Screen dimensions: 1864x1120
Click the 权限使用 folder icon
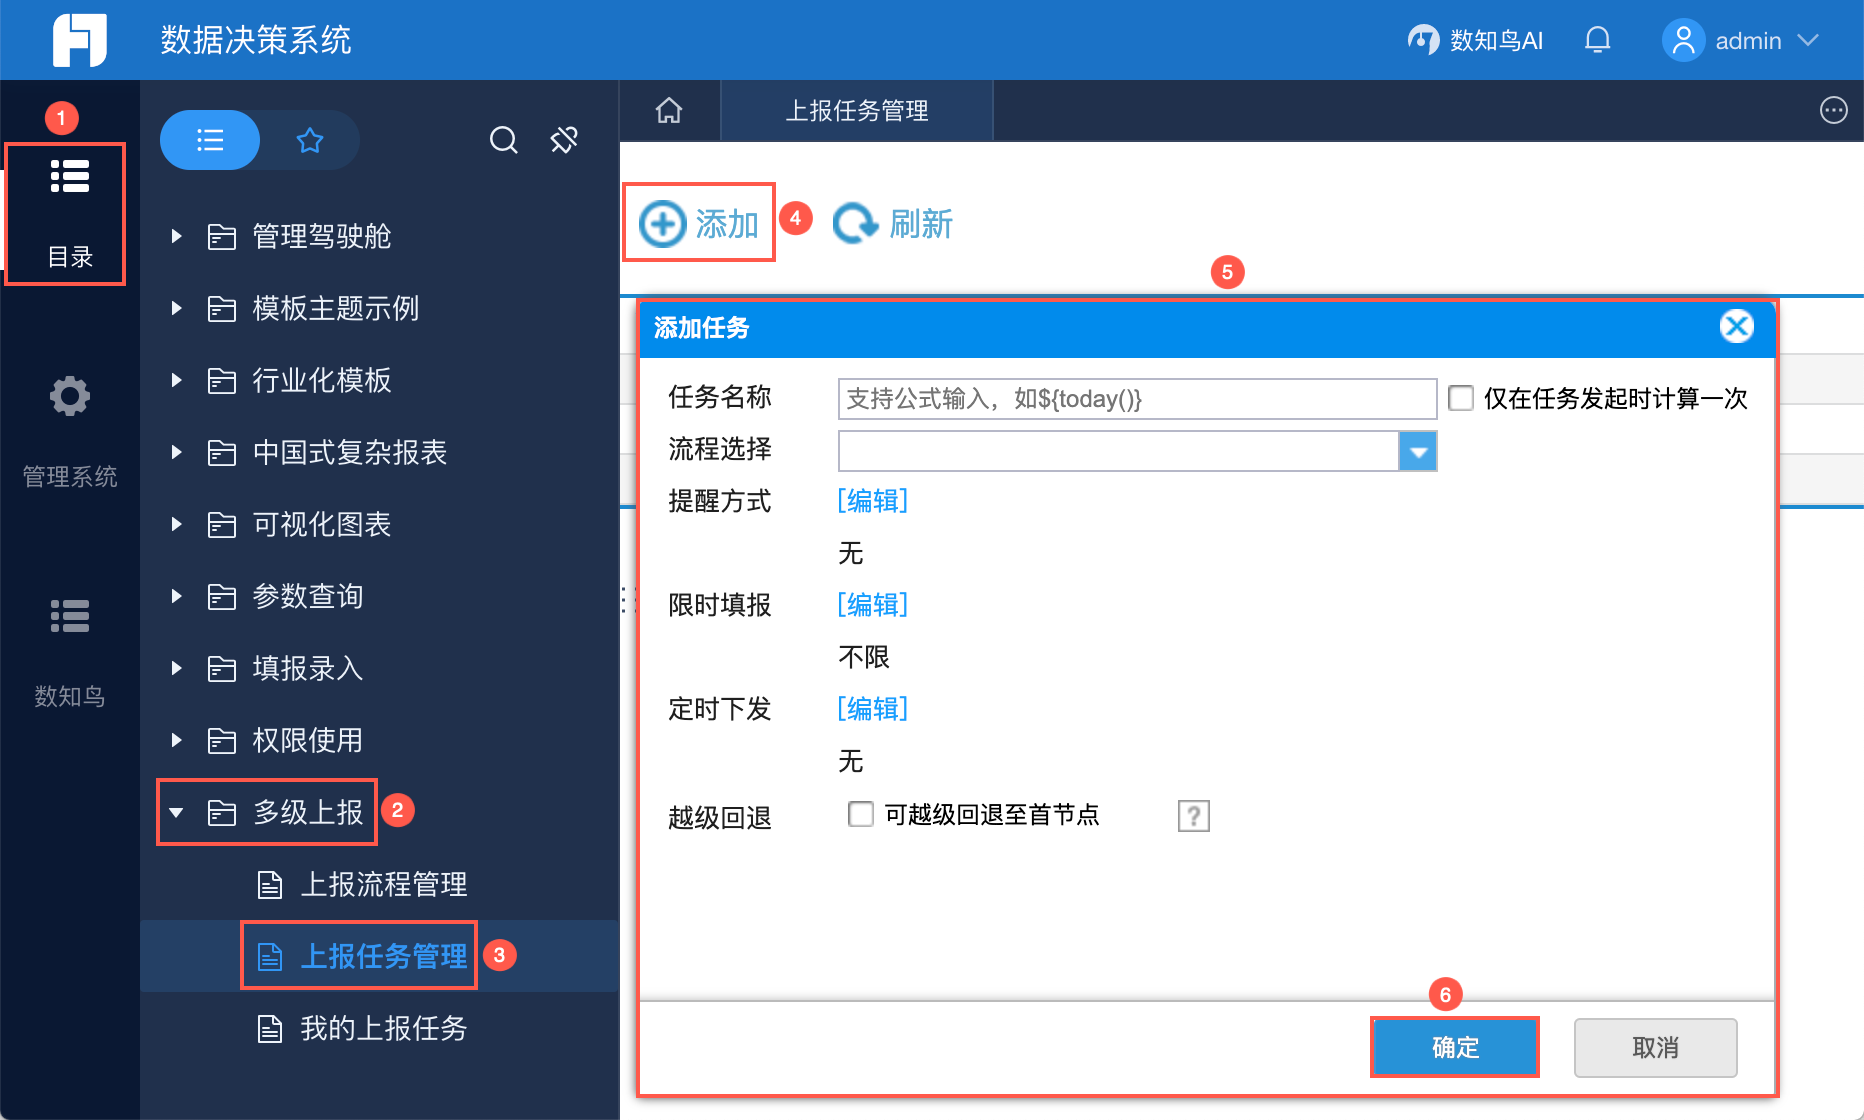tap(221, 740)
